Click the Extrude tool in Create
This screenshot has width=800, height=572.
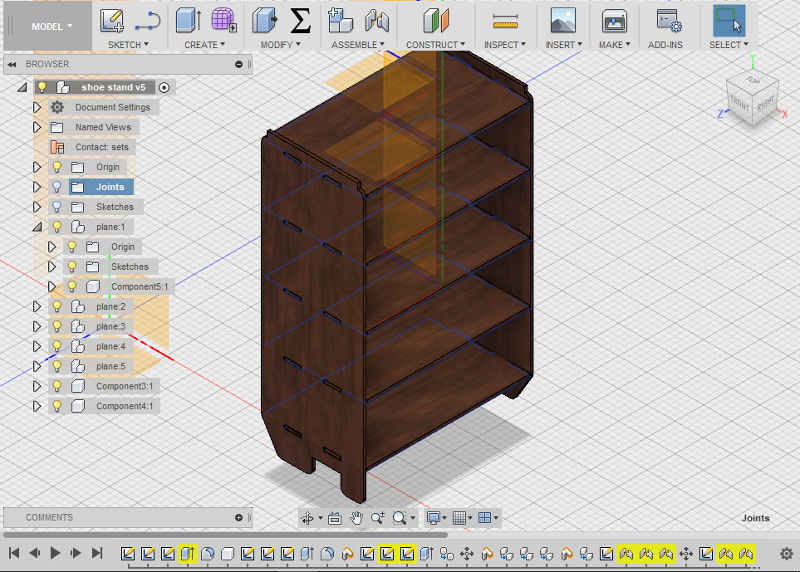(188, 21)
